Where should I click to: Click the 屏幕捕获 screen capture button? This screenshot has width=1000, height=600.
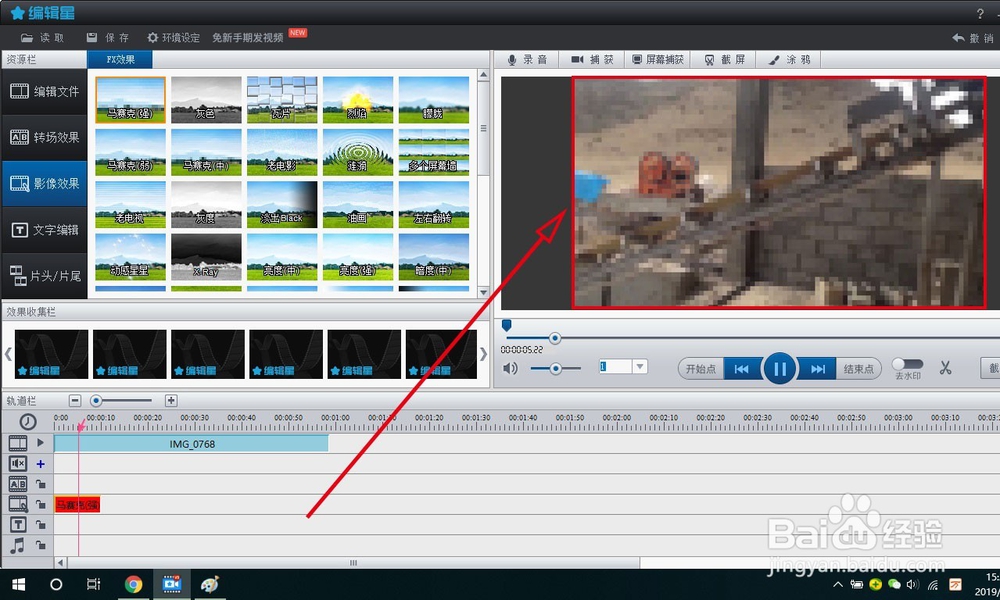tap(658, 59)
